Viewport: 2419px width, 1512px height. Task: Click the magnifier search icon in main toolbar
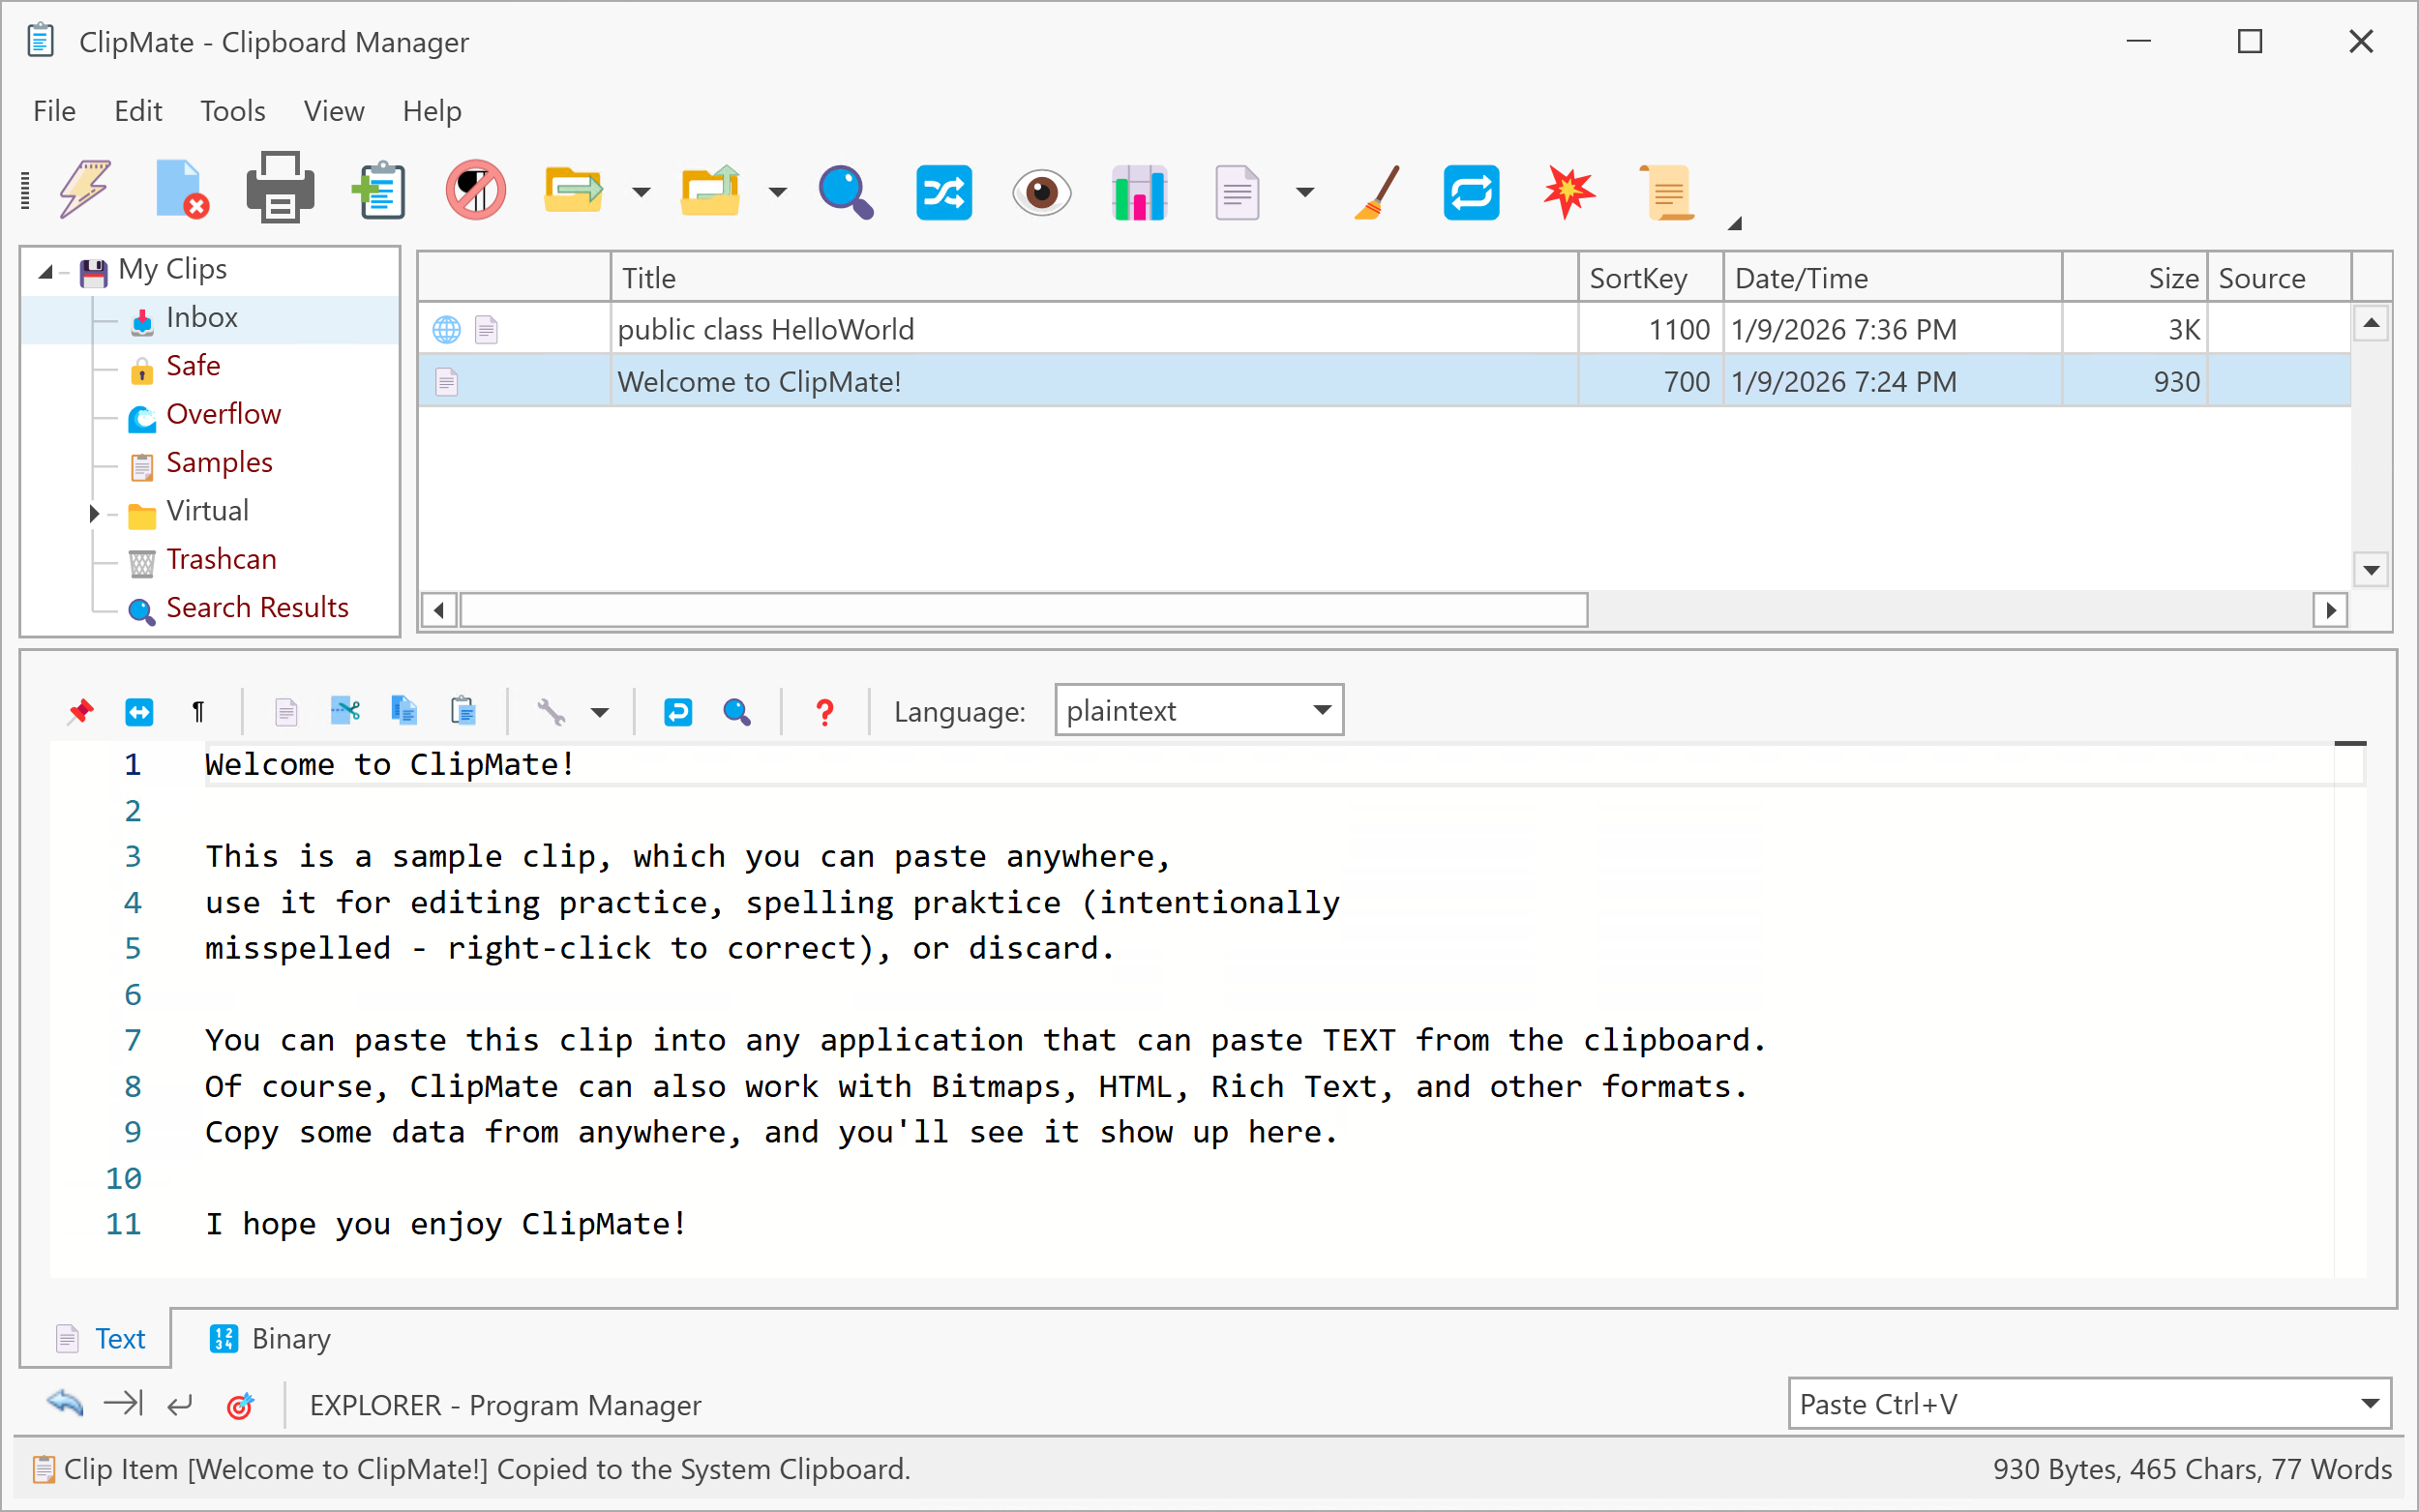pos(845,190)
